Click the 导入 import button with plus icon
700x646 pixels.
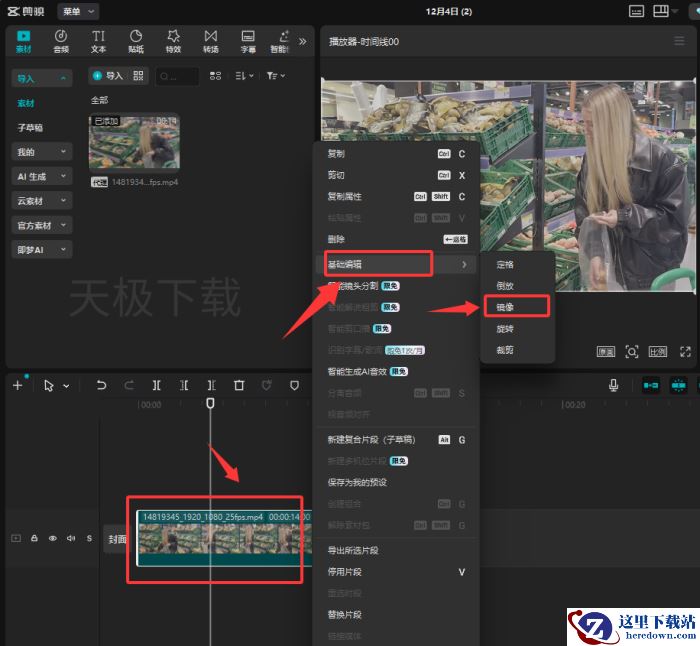108,76
